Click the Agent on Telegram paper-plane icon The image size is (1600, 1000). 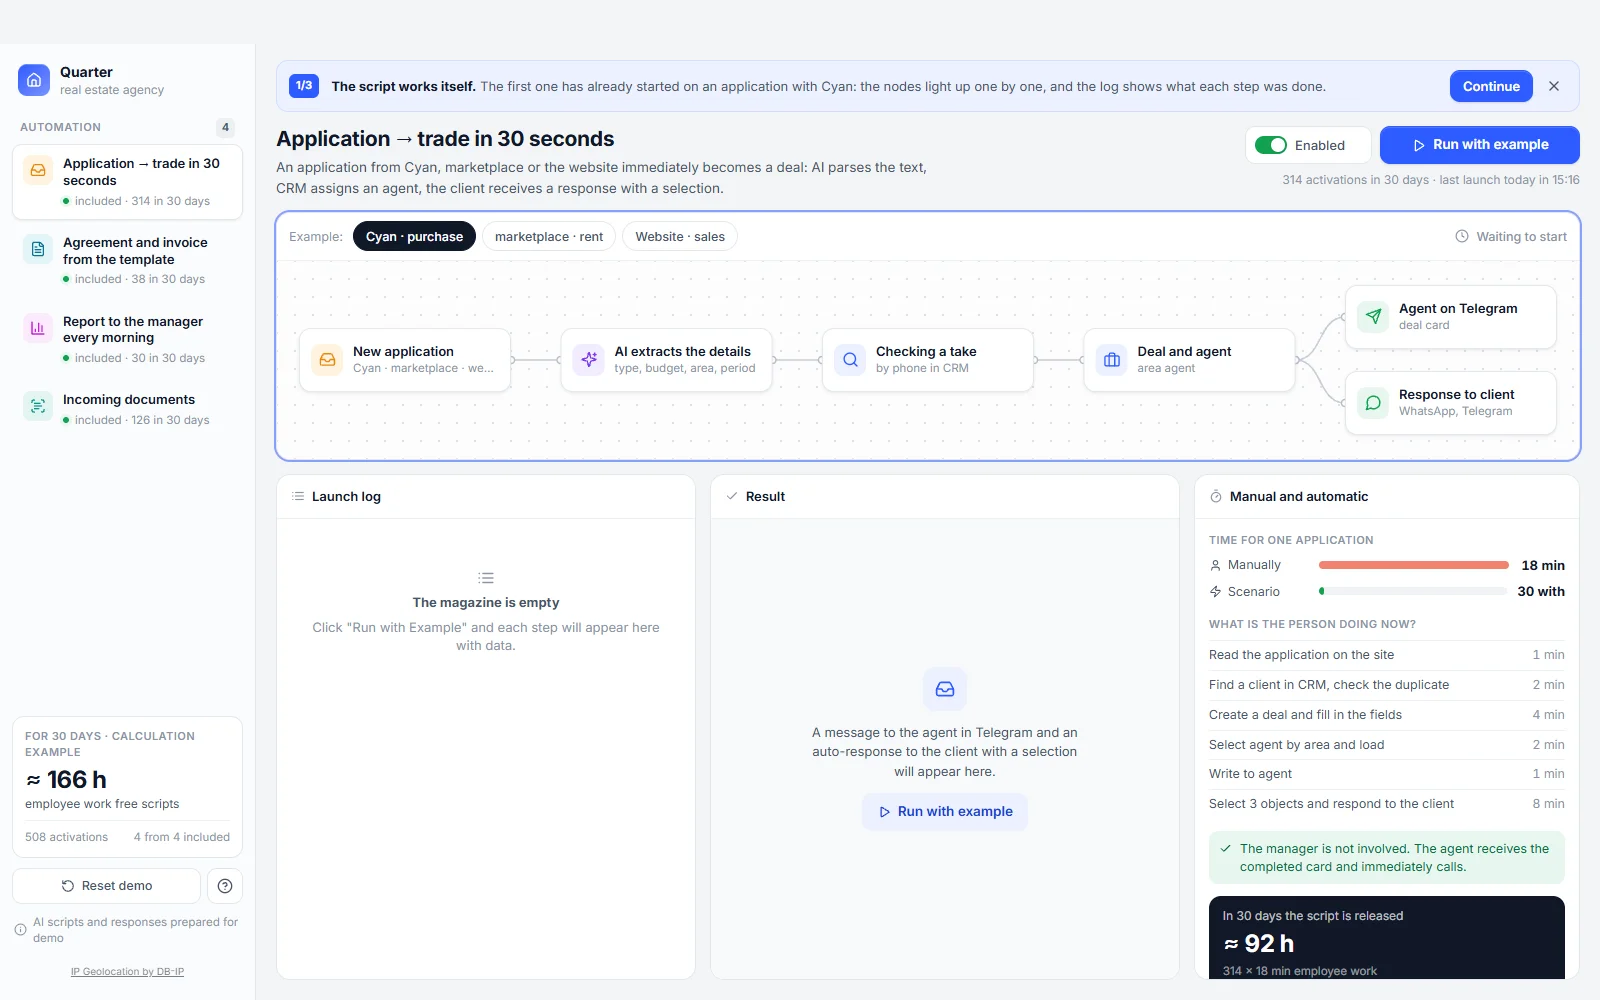[x=1373, y=316]
